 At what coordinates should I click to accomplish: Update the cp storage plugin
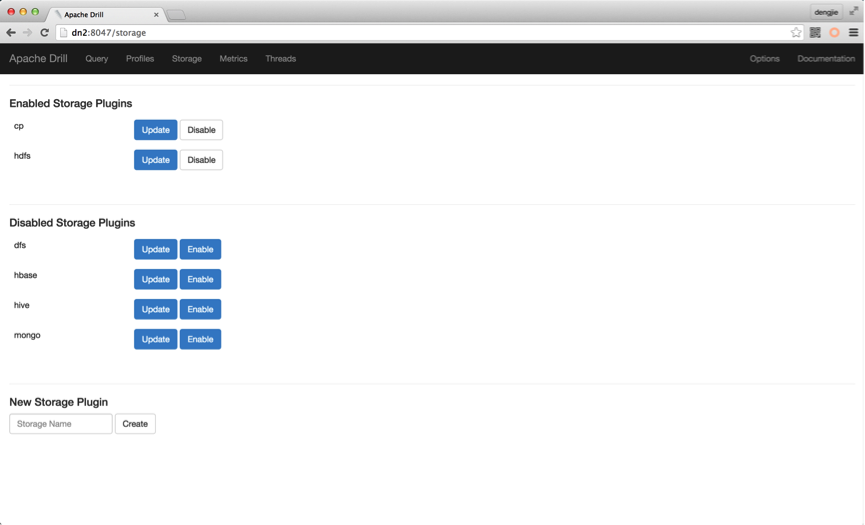156,130
